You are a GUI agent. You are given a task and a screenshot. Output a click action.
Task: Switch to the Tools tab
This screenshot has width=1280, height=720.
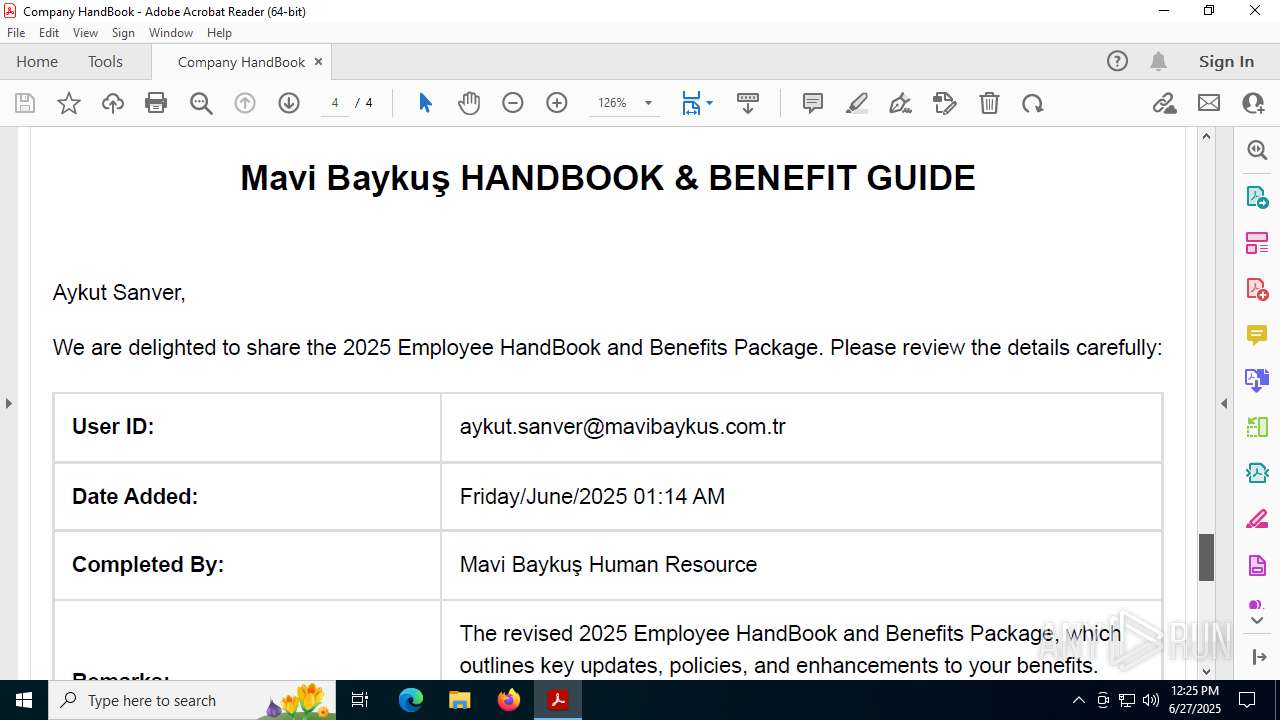[x=105, y=61]
